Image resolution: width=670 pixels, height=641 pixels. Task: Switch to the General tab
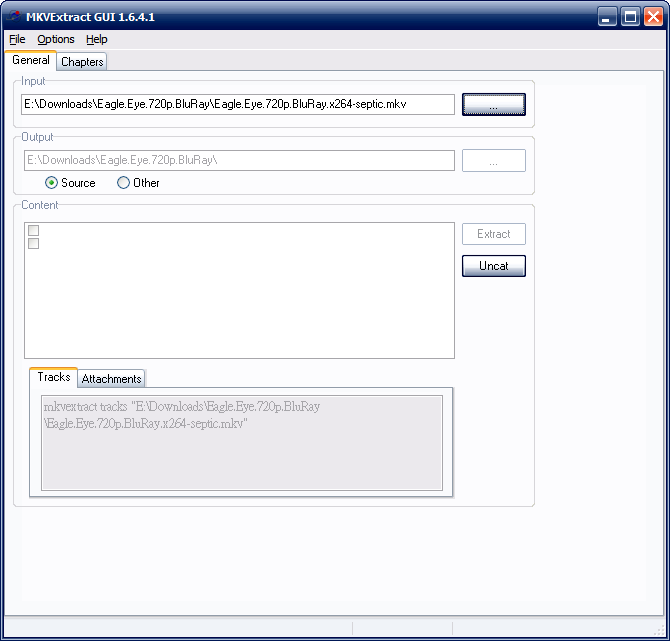[31, 60]
